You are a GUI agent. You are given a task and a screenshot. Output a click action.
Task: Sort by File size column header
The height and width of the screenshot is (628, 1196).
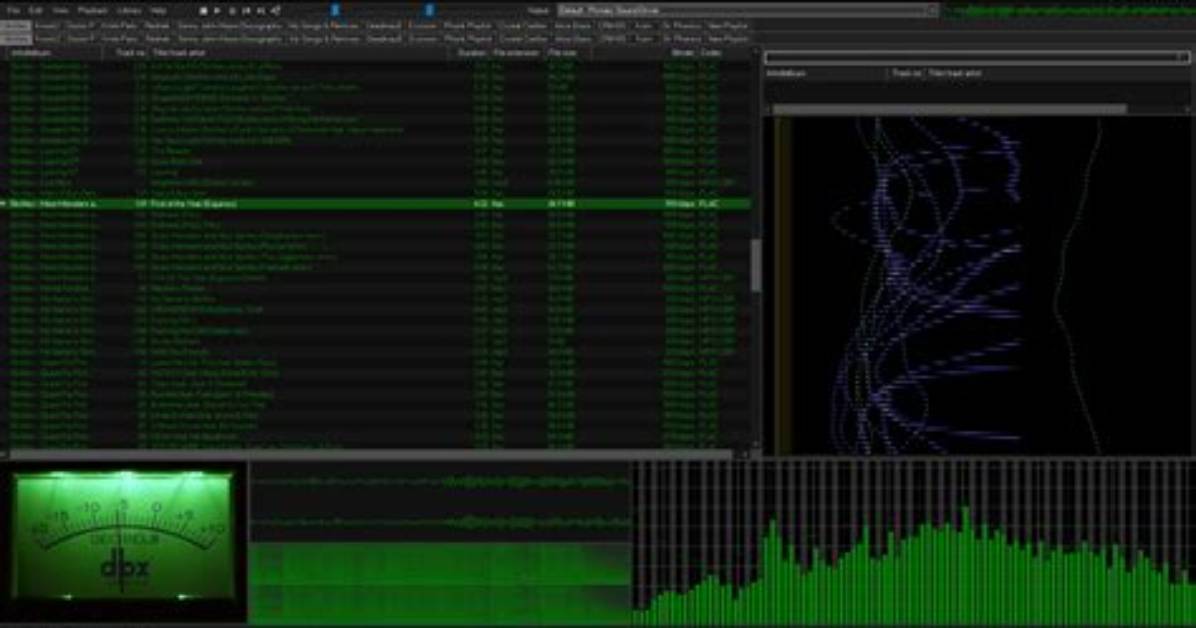(562, 53)
